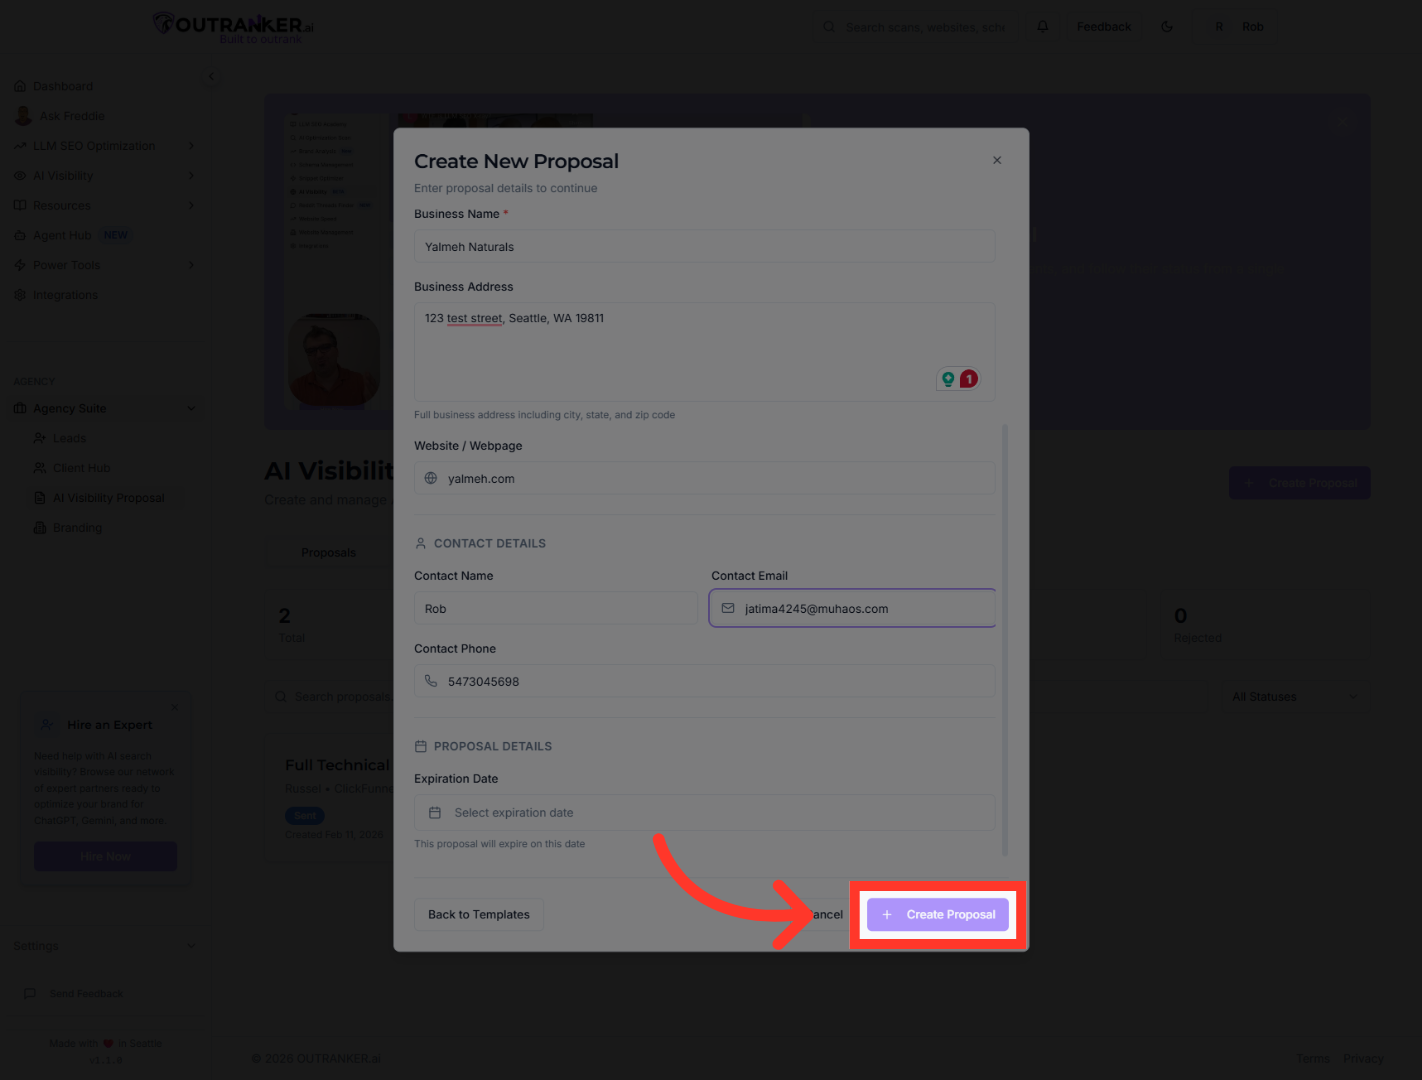The image size is (1422, 1080).
Task: Open Branding under Agency Suite
Action: [x=77, y=528]
